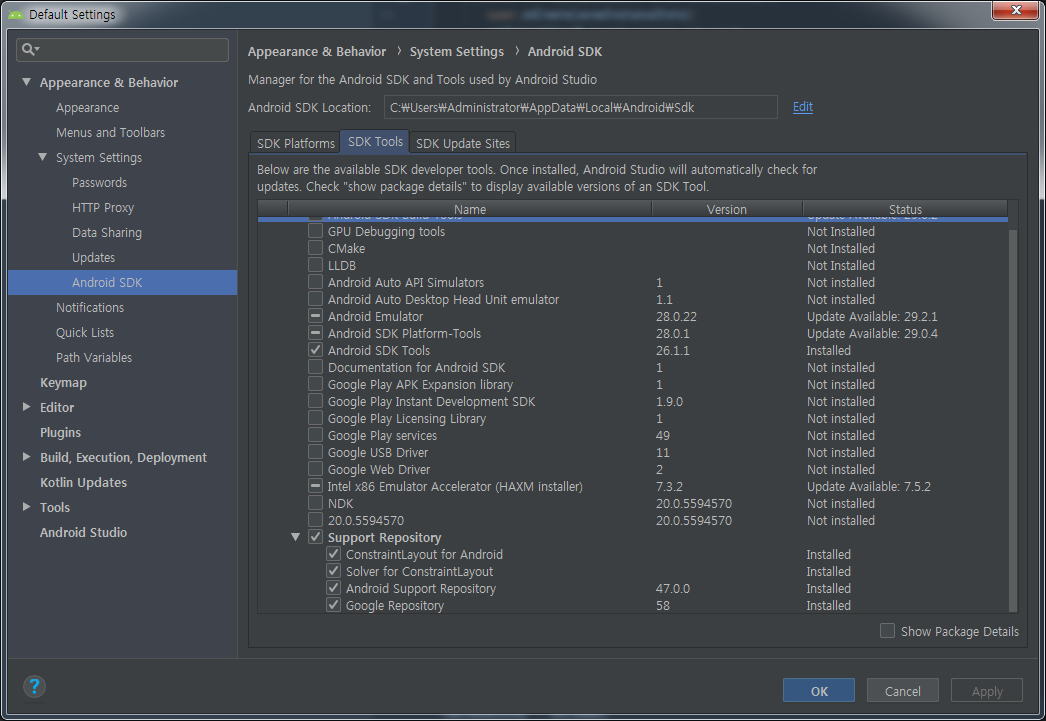
Task: Click Documentation for Android SDK row
Action: (632, 367)
